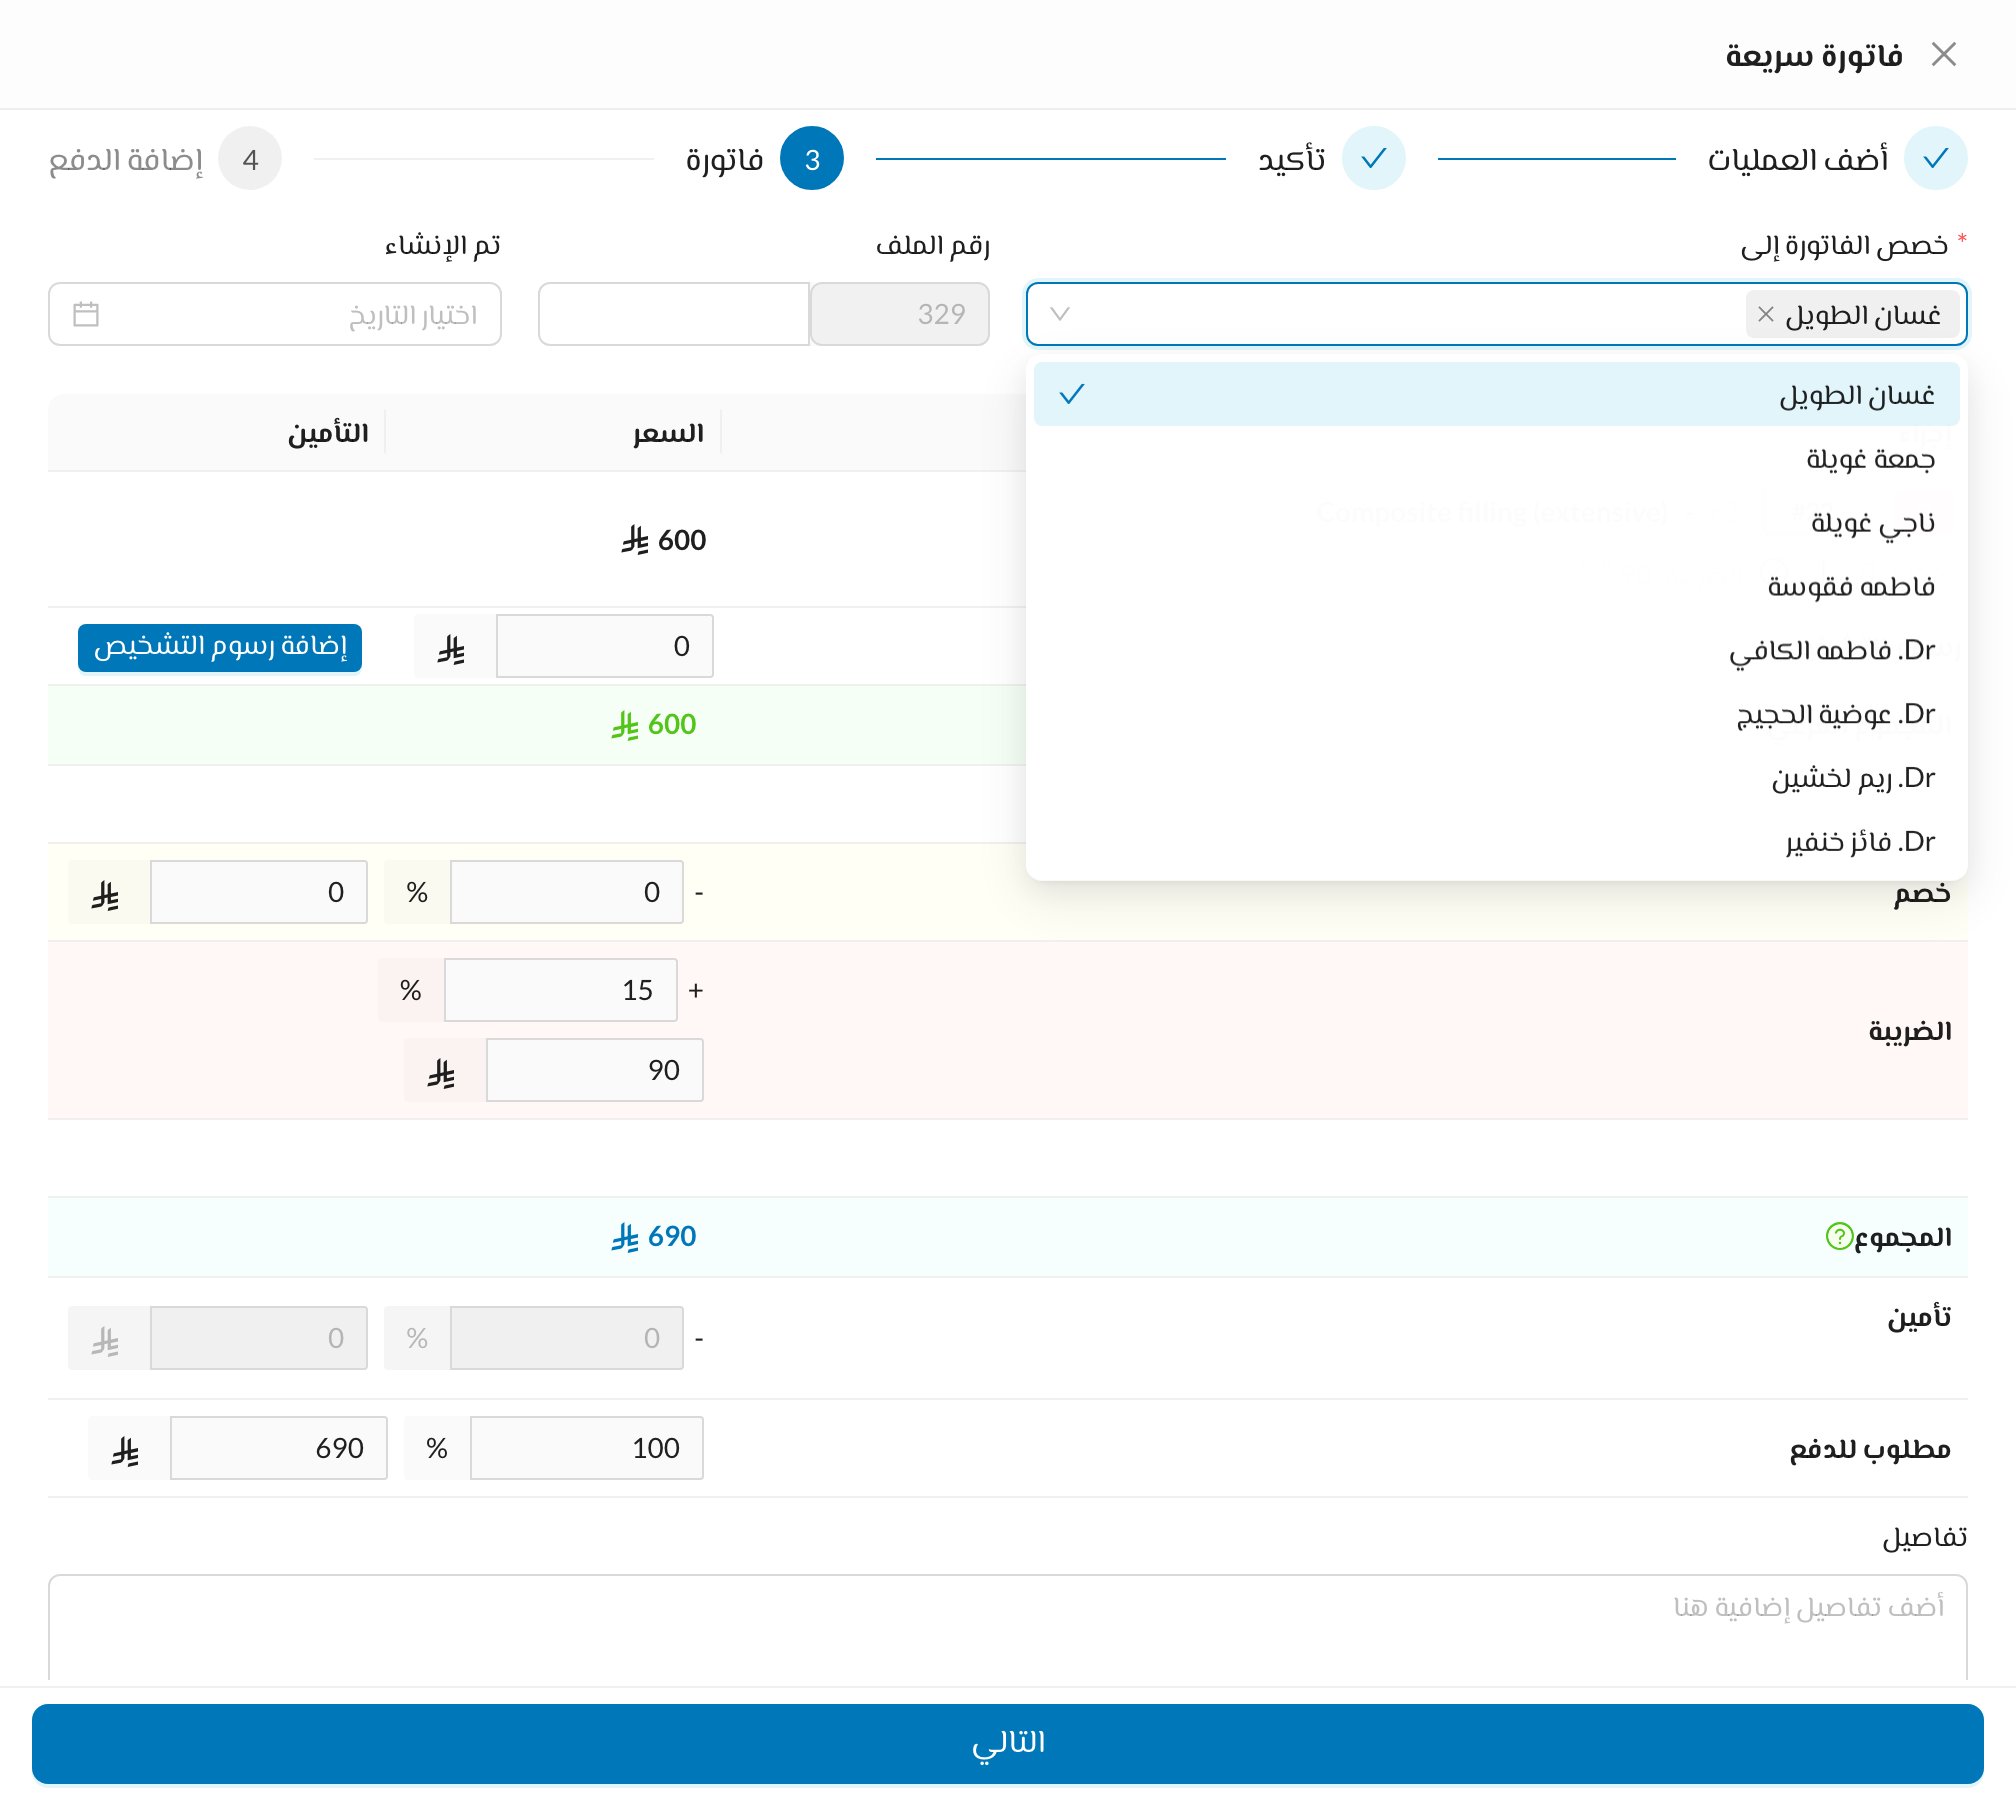Select Dr. ريم لخشين option
Image resolution: width=2016 pixels, height=1800 pixels.
(x=1496, y=778)
